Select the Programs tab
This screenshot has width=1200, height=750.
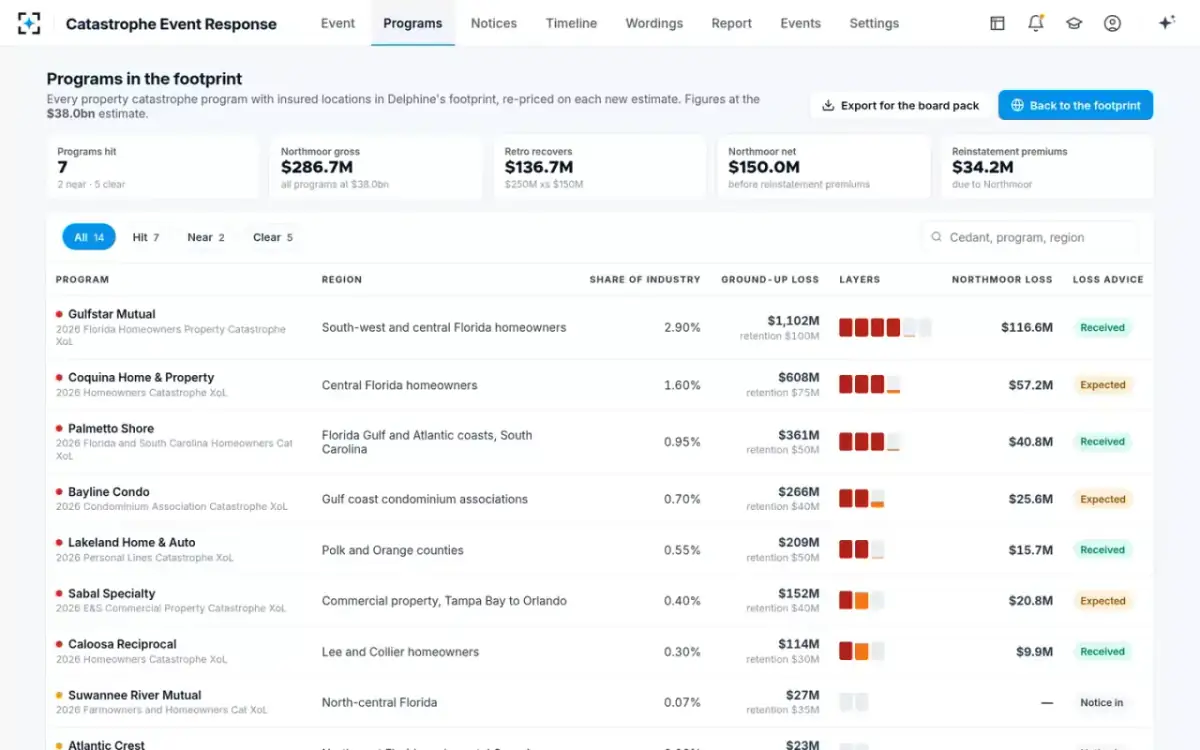tap(413, 23)
